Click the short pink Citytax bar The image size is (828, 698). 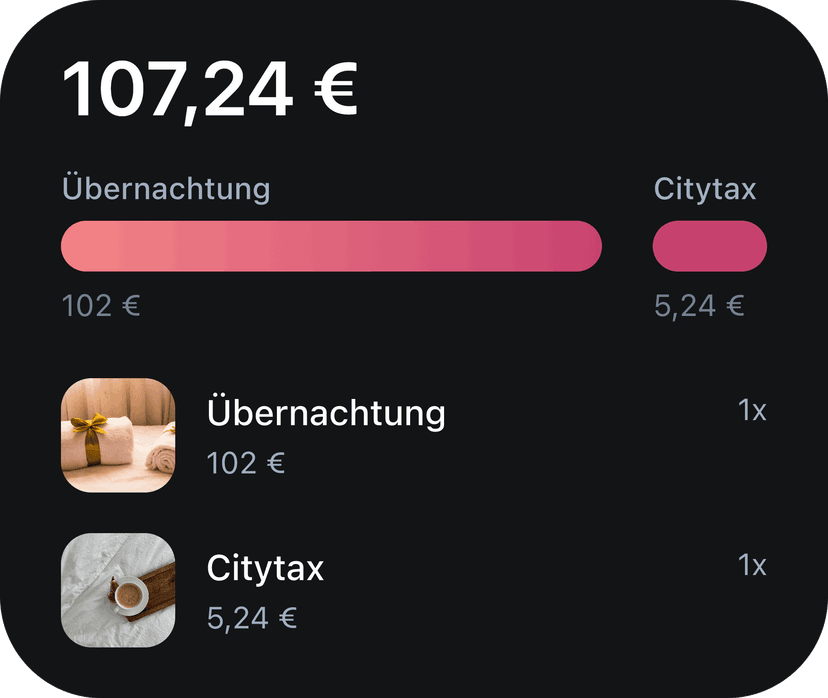pos(709,246)
